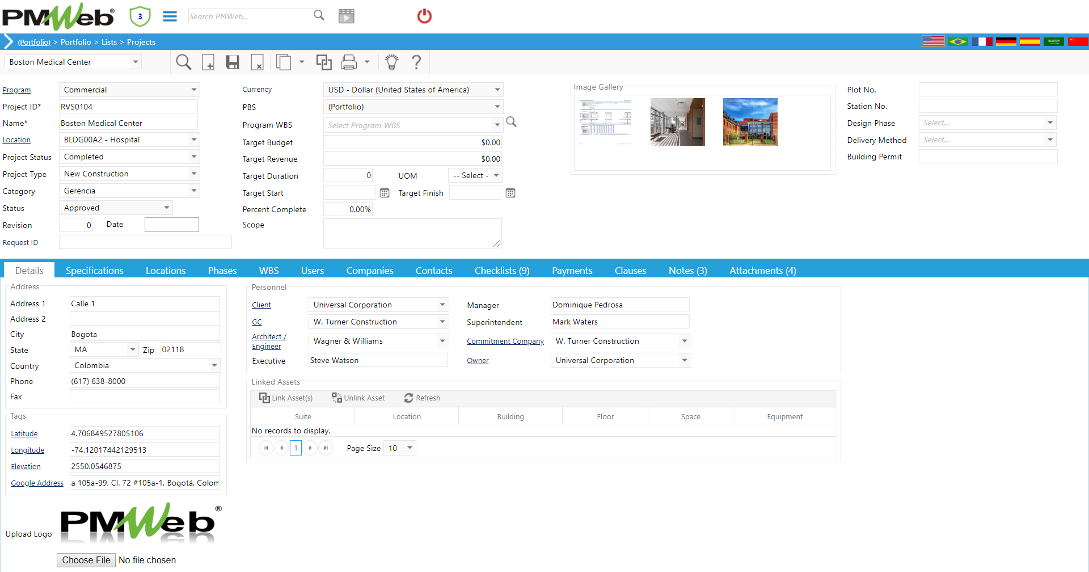Viewport: 1089px width, 572px height.
Task: Click the Google Address label link
Action: (37, 483)
